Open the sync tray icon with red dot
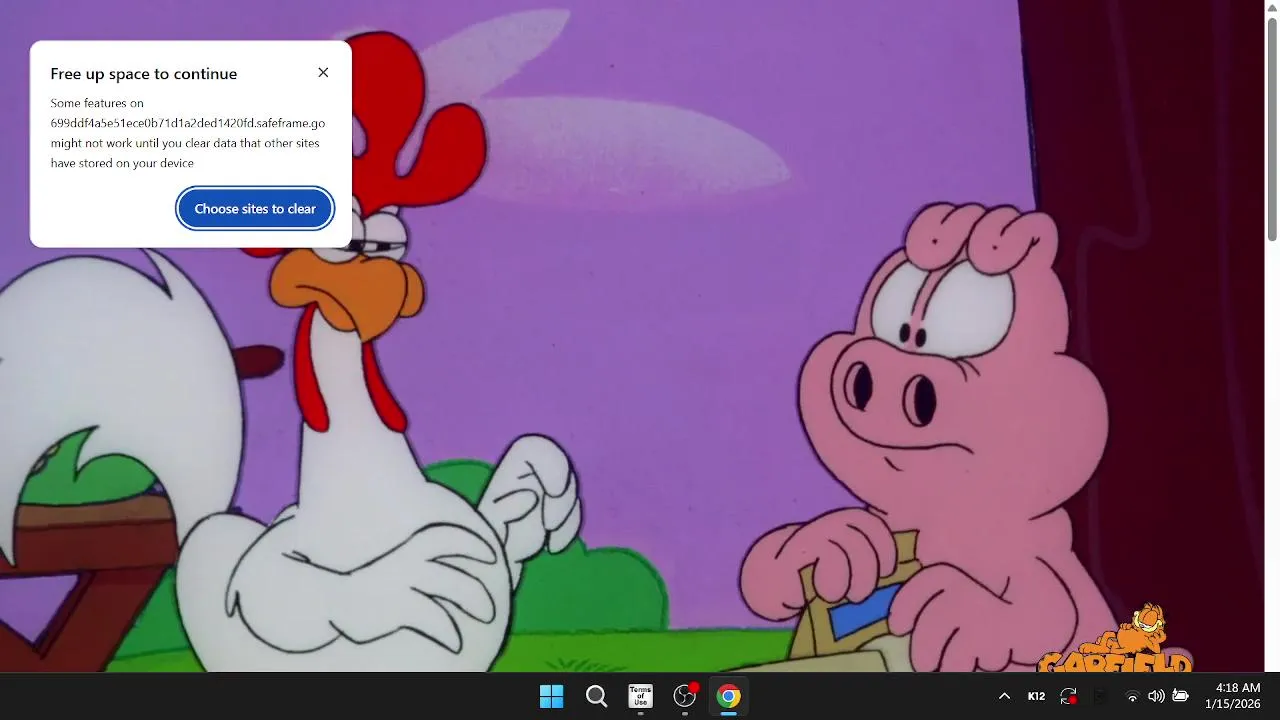Image resolution: width=1280 pixels, height=720 pixels. pyautogui.click(x=1069, y=696)
